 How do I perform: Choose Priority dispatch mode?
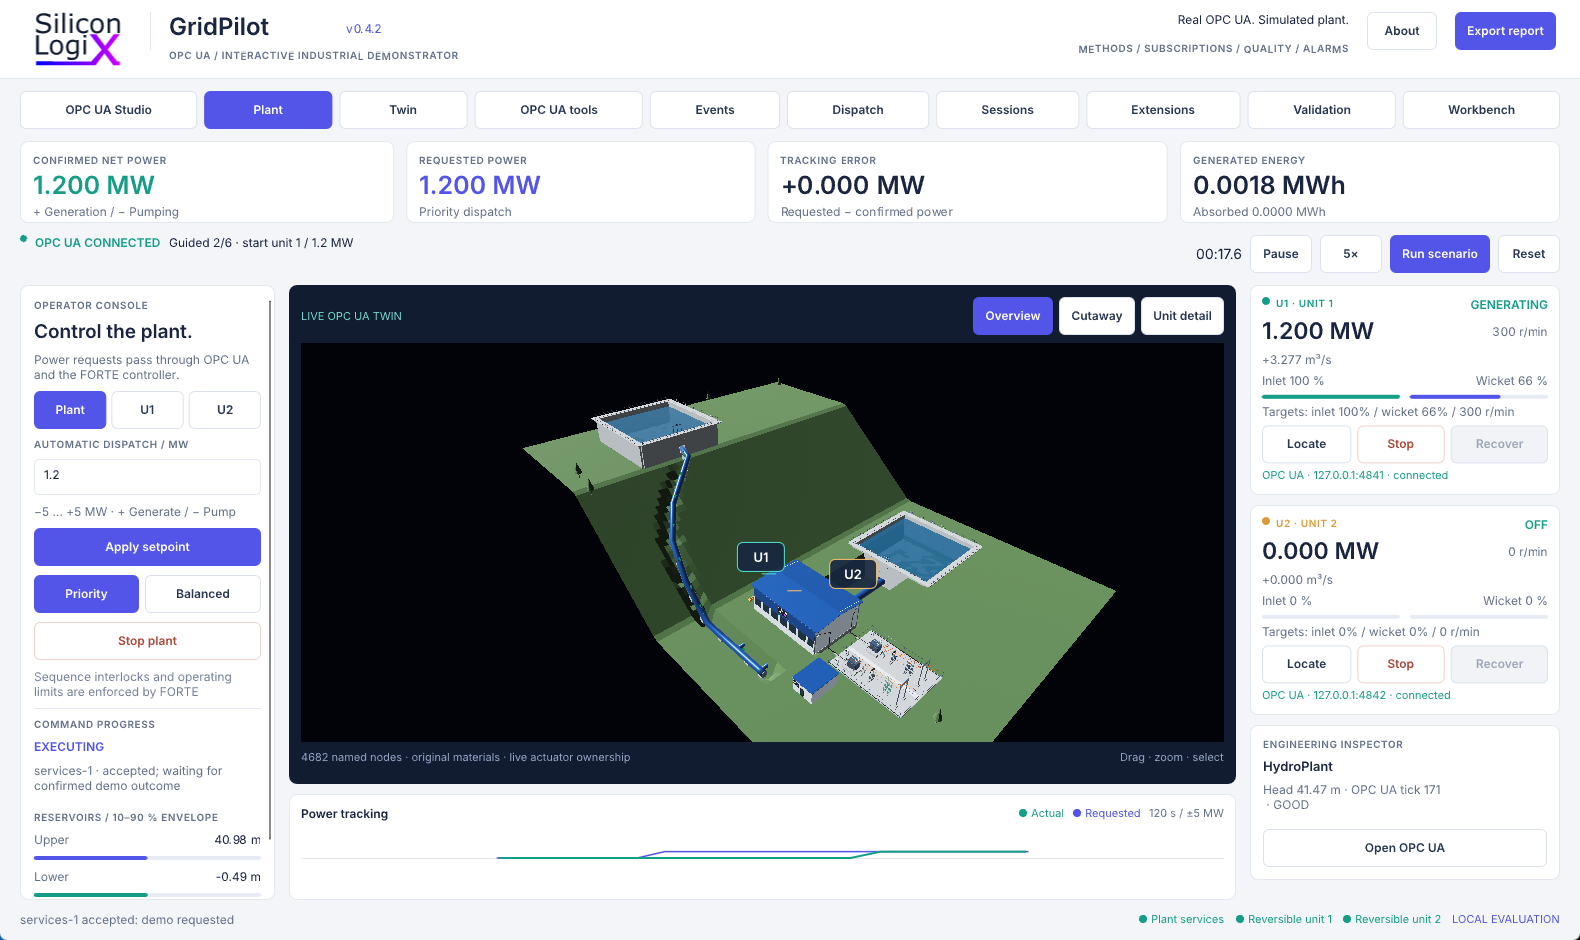(86, 594)
